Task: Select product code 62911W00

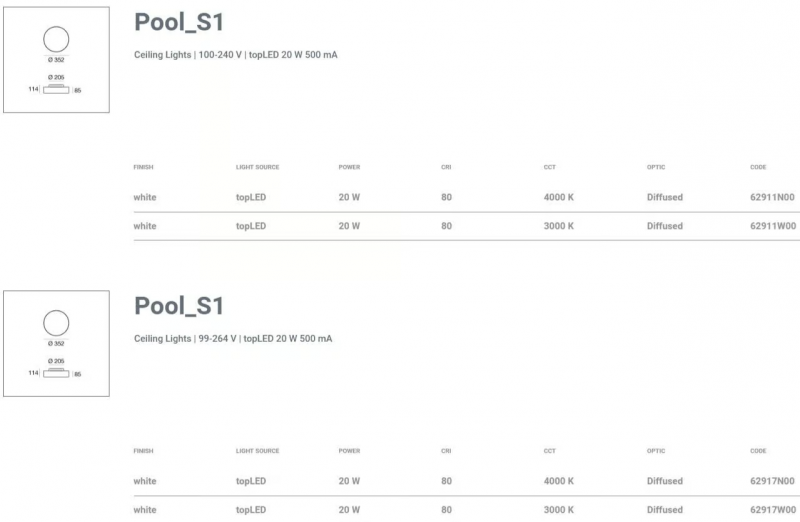Action: [x=773, y=226]
